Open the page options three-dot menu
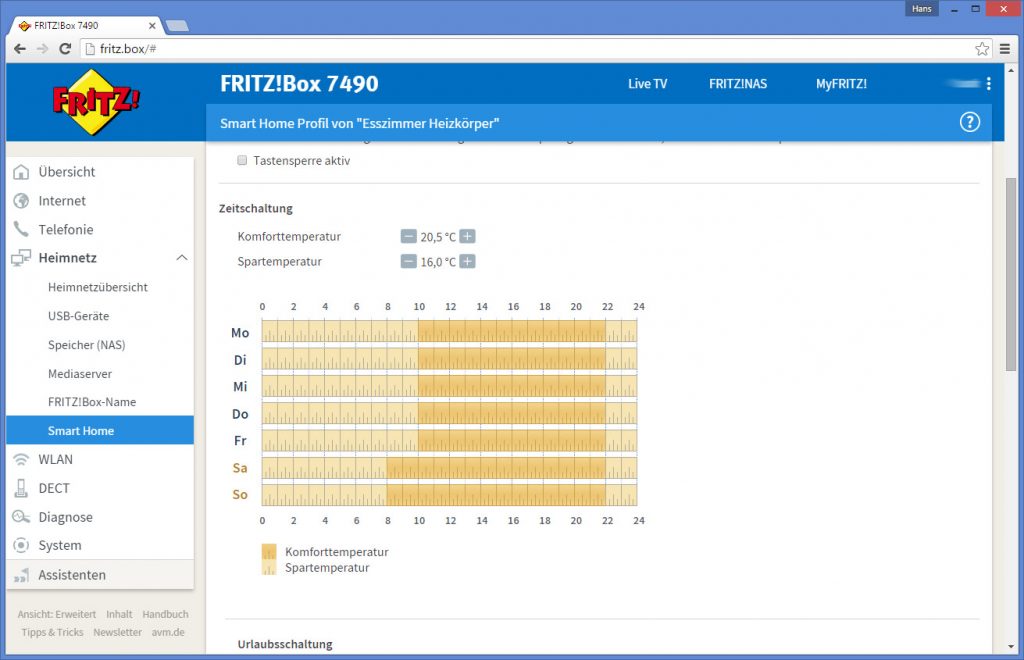The height and width of the screenshot is (660, 1024). coord(989,85)
